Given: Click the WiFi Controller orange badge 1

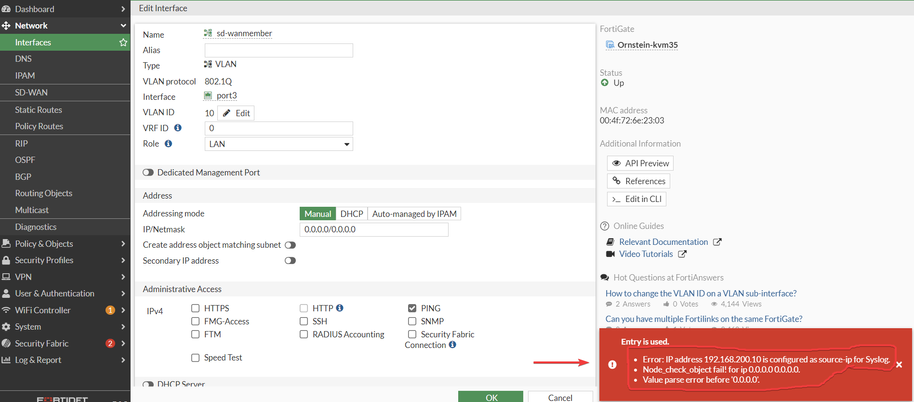Looking at the screenshot, I should point(110,310).
